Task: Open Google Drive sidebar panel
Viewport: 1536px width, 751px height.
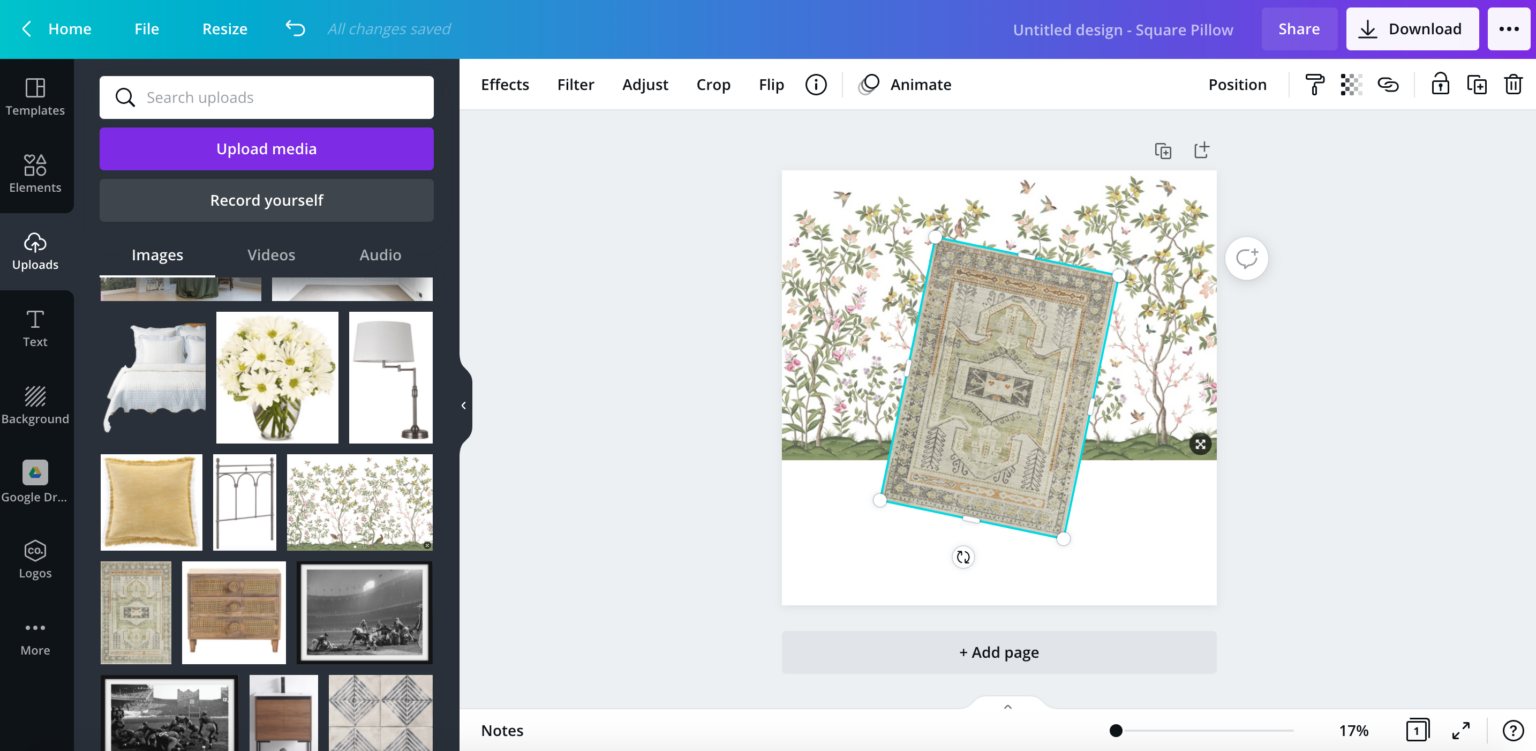Action: click(x=36, y=482)
